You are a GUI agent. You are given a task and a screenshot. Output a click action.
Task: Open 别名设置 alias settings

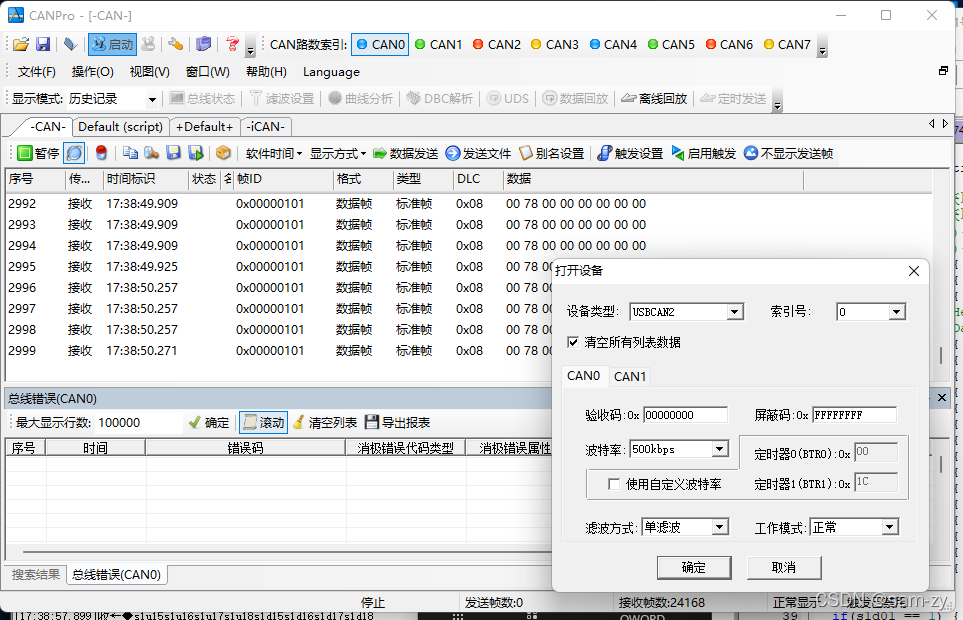(x=552, y=153)
